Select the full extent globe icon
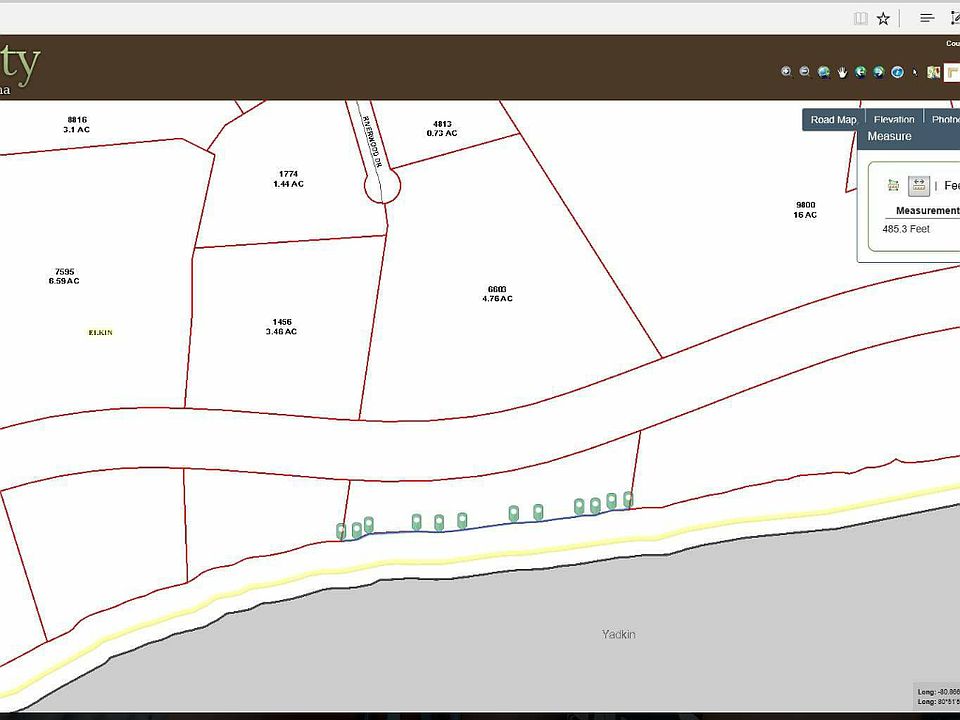This screenshot has height=720, width=960. tap(823, 72)
